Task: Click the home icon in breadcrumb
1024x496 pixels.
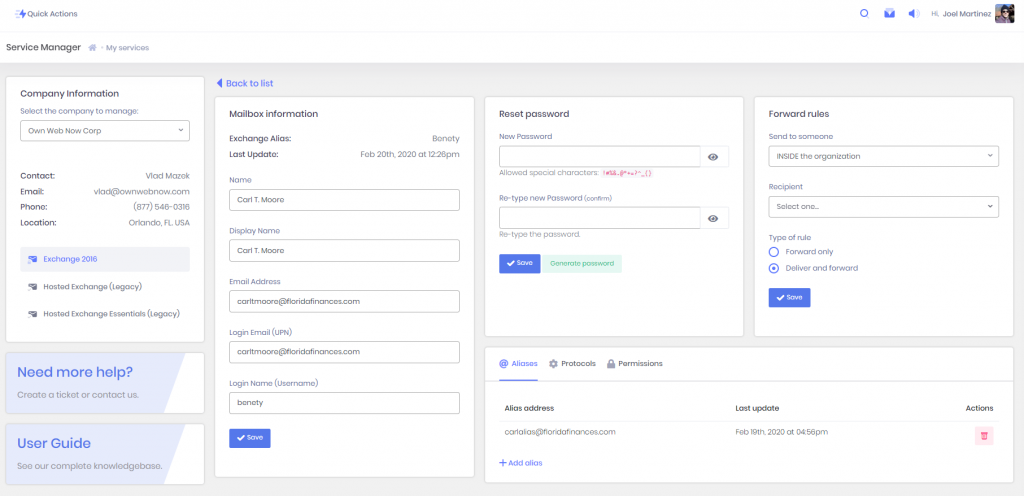Action: pos(93,47)
